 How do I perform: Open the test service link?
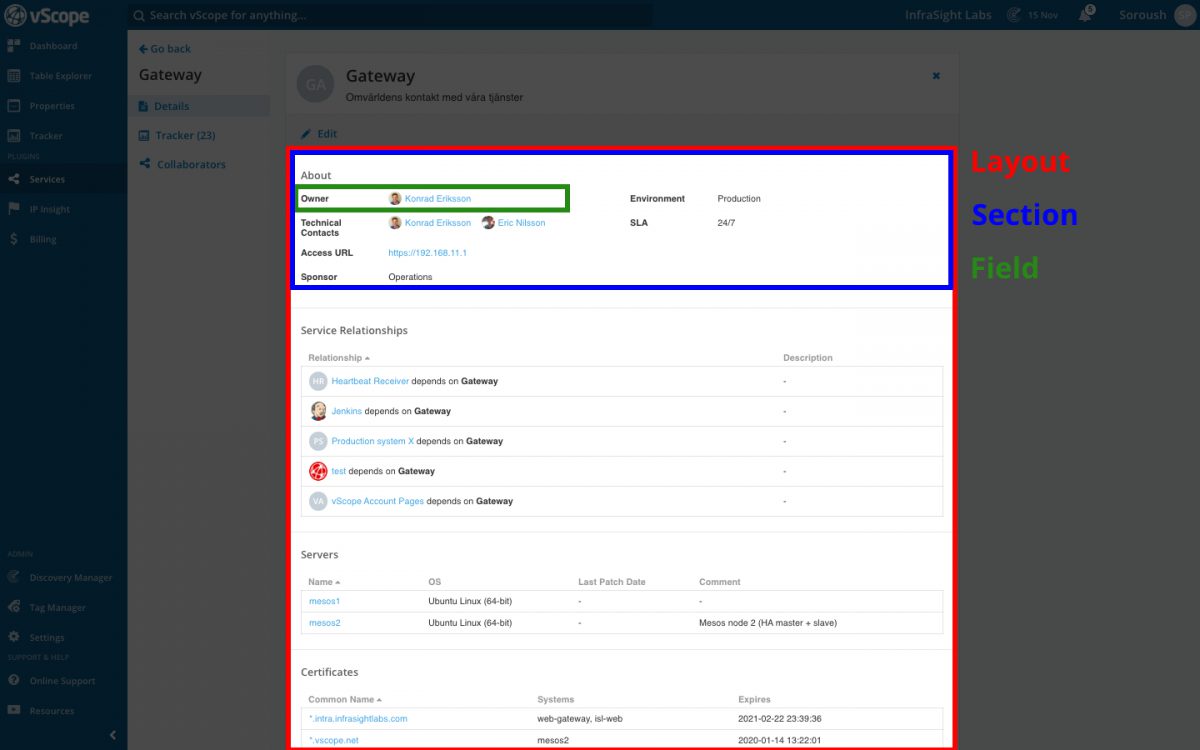click(x=339, y=471)
